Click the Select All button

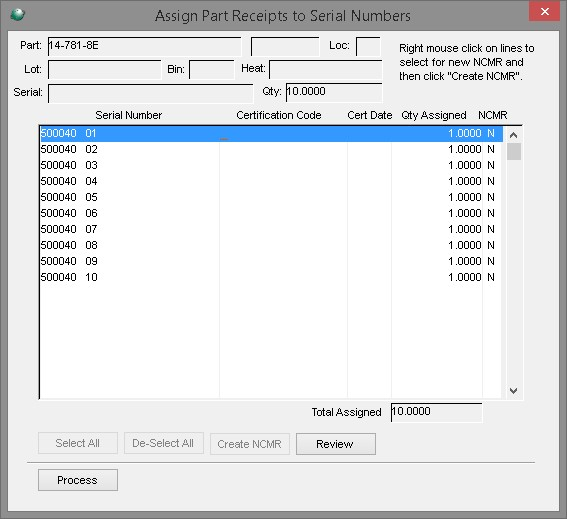point(78,443)
